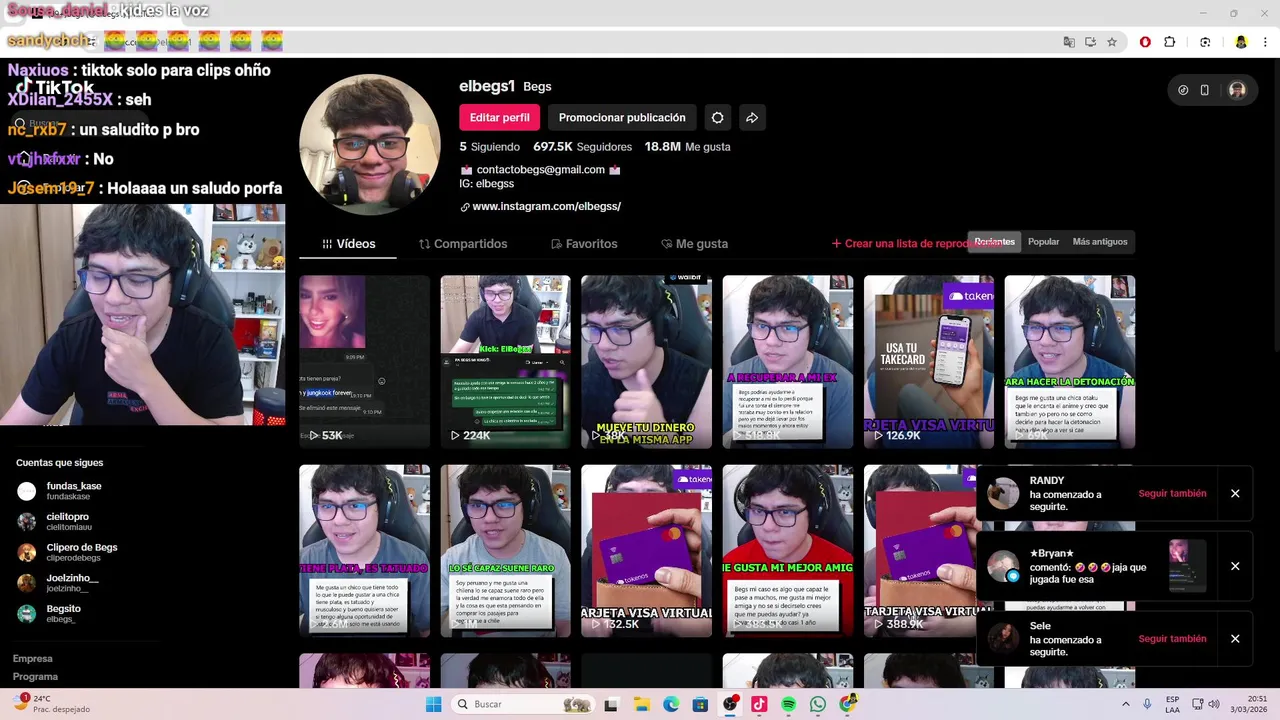Open the Windows Start menu
The height and width of the screenshot is (720, 1280).
tap(433, 704)
